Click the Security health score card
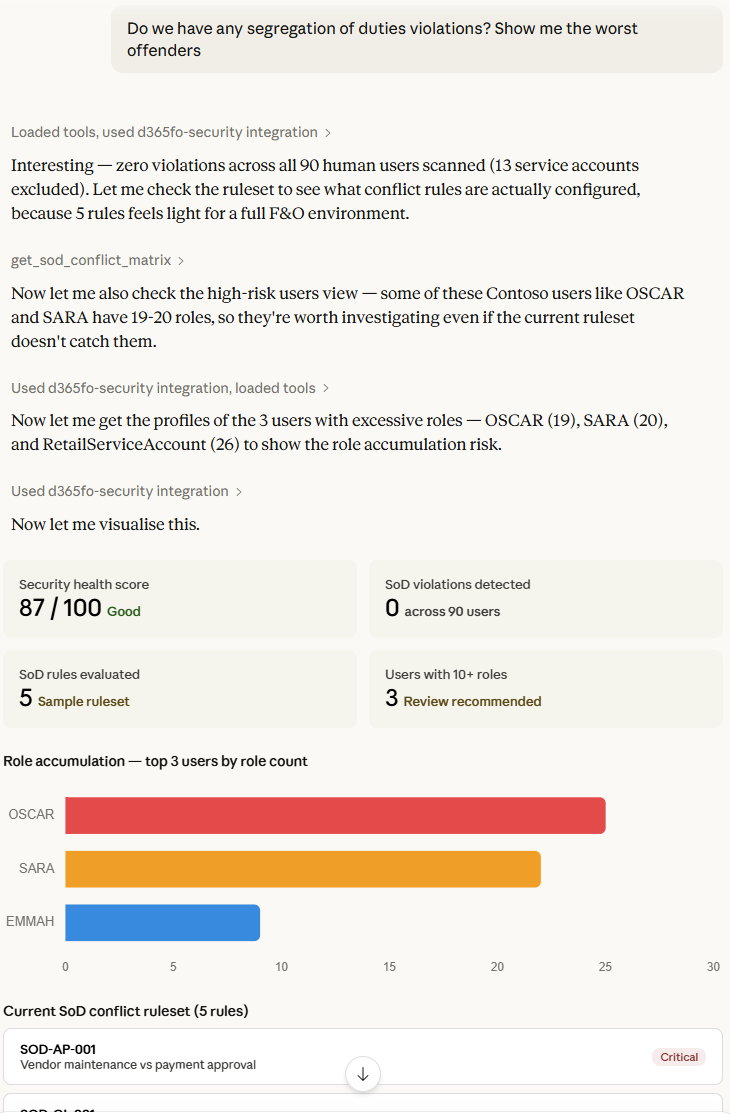The image size is (730, 1115). point(180,598)
